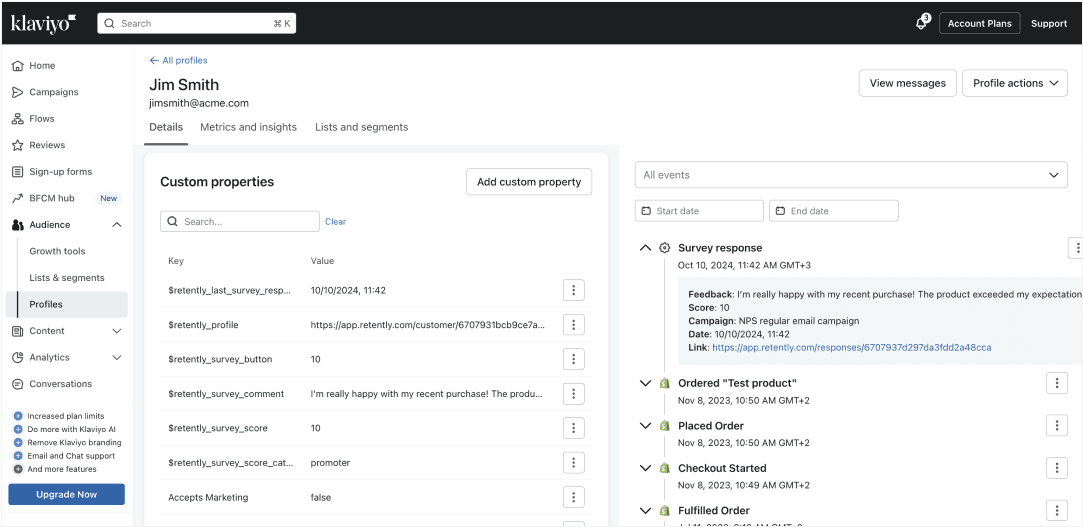Click the Upgrade Now button
The image size is (1083, 527).
[x=66, y=495]
